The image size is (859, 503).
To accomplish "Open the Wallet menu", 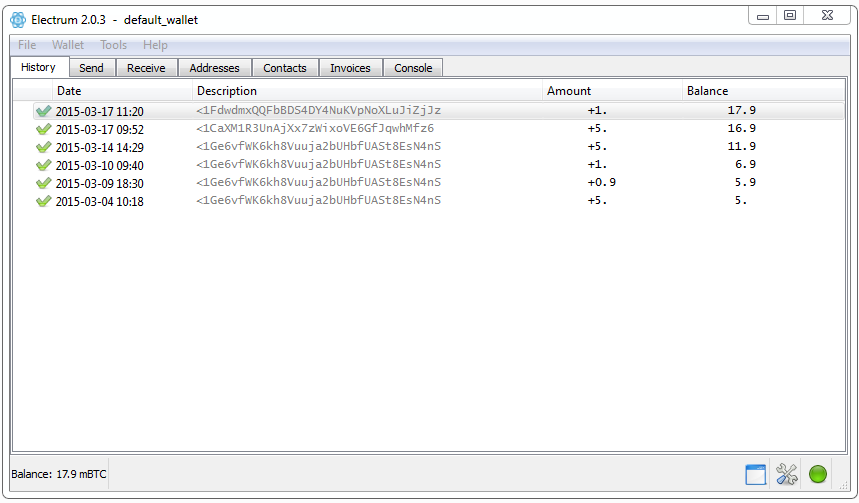I will pyautogui.click(x=68, y=45).
